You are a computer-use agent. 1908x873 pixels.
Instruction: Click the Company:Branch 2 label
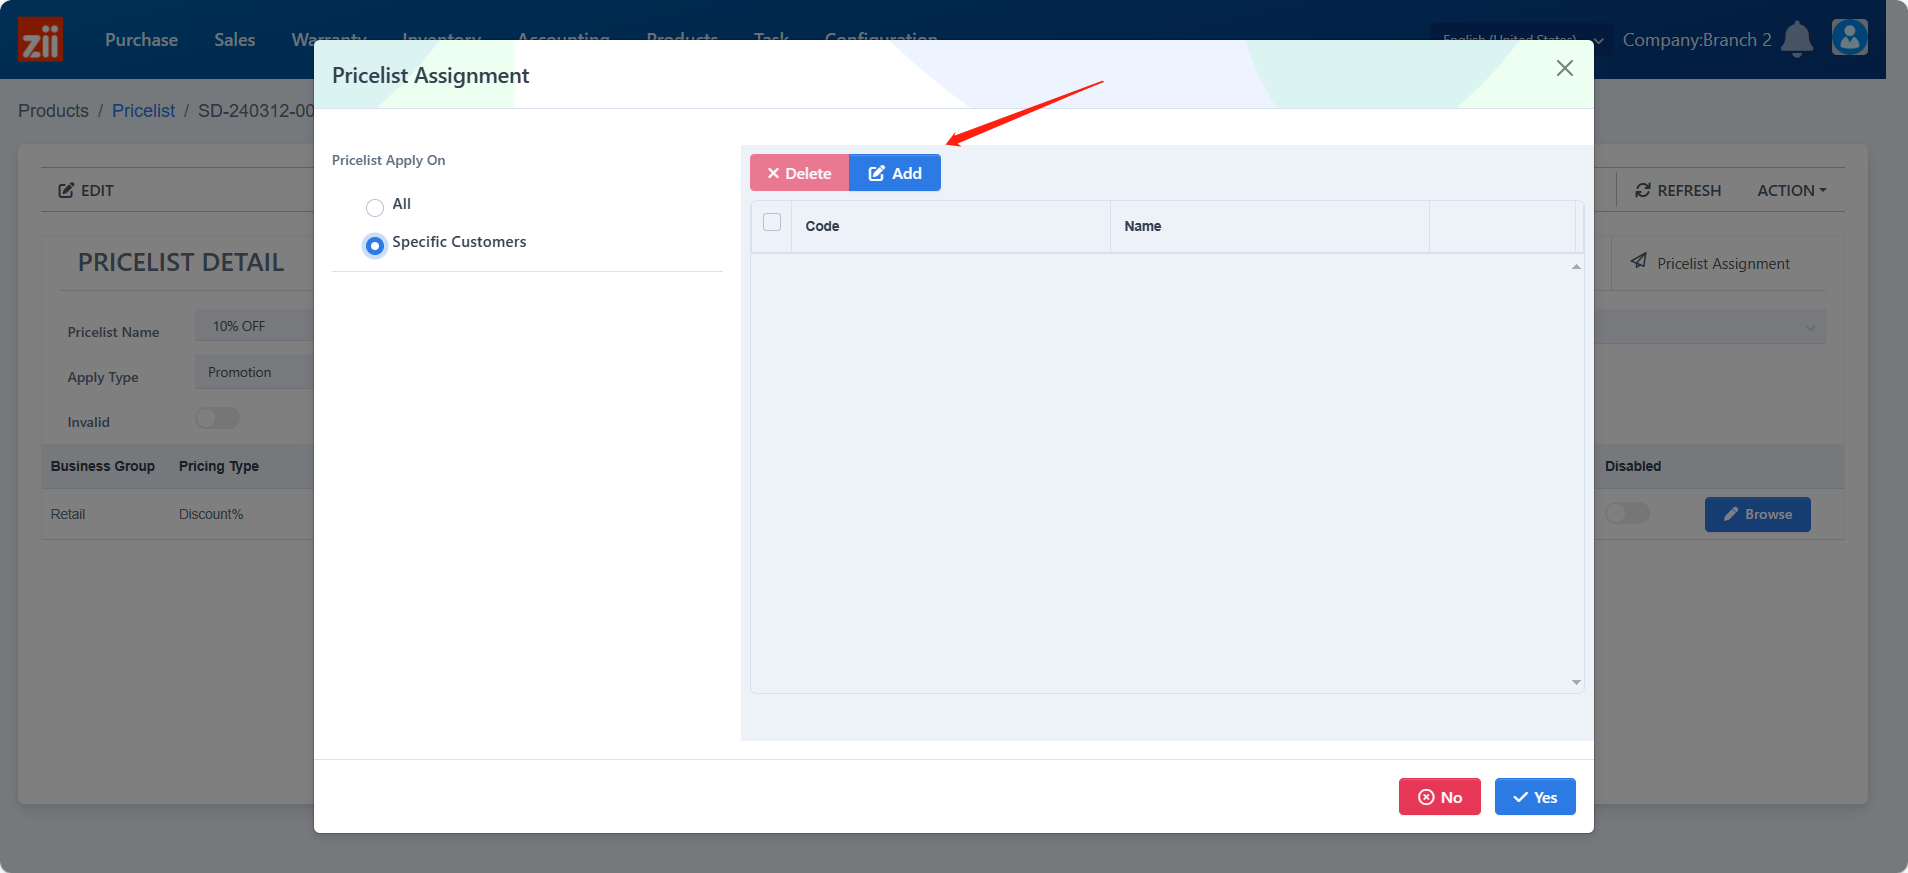click(x=1697, y=40)
